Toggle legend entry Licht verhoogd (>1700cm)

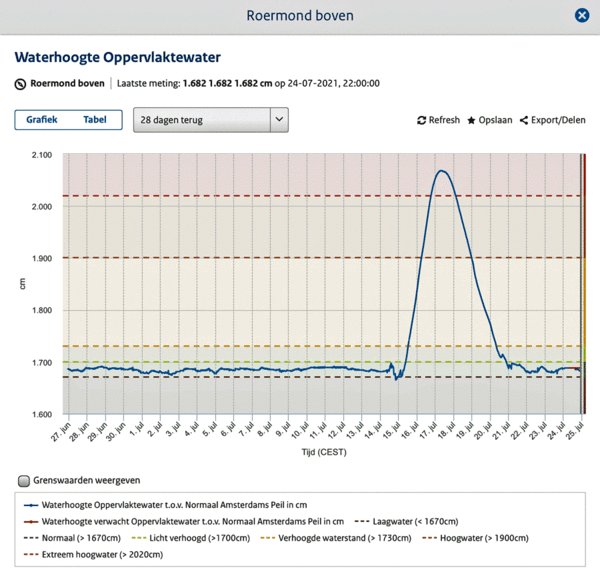[191, 538]
